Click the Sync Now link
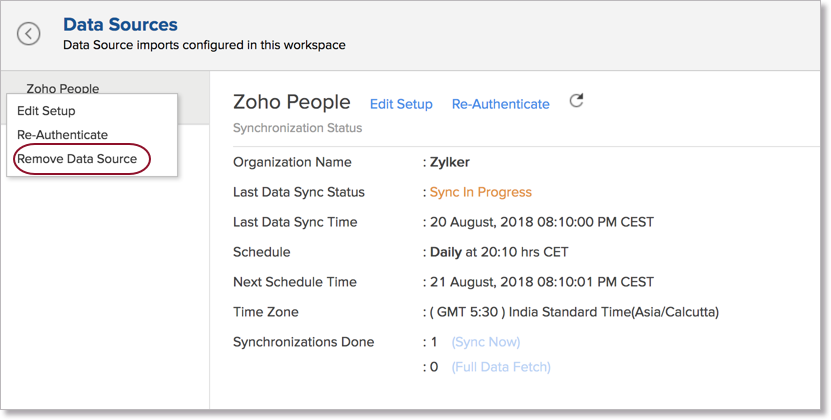831x420 pixels. coord(486,342)
